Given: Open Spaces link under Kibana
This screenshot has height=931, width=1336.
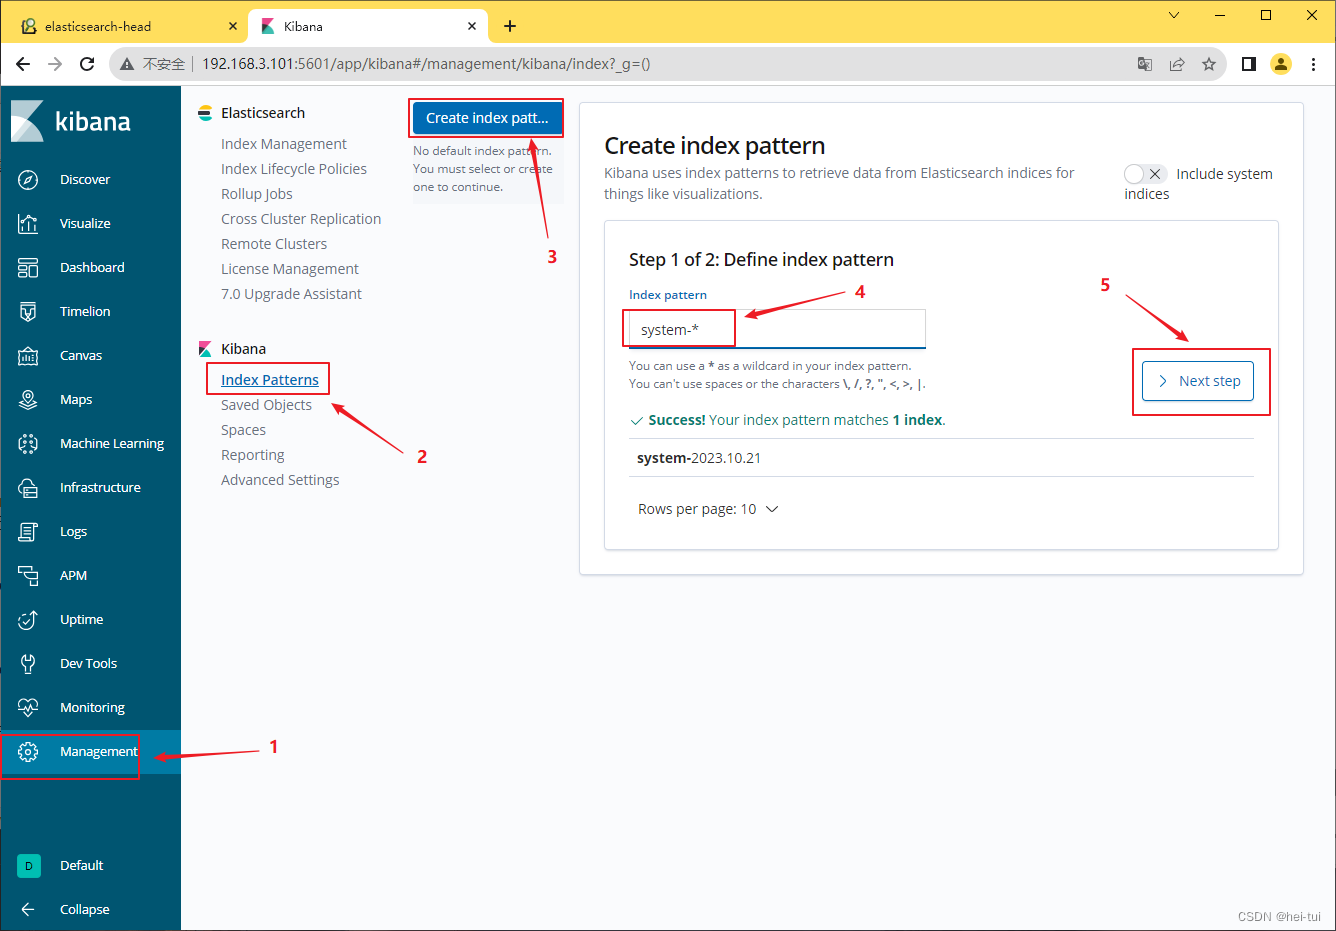Looking at the screenshot, I should (x=244, y=430).
